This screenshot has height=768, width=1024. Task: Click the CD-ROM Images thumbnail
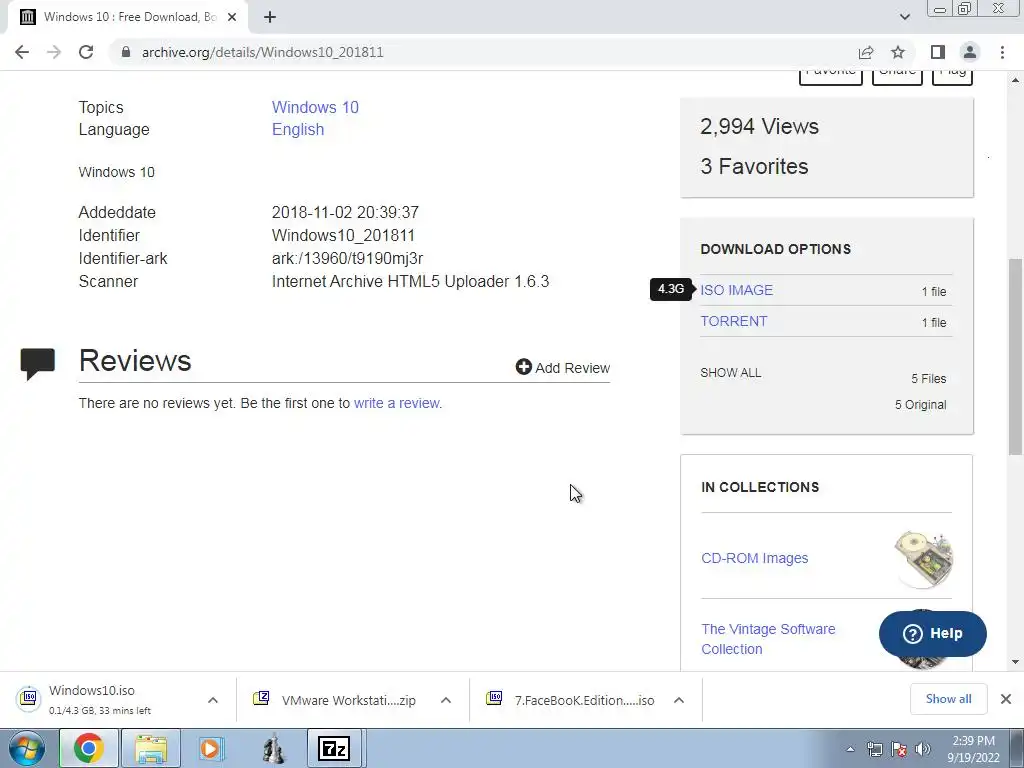[x=923, y=559]
